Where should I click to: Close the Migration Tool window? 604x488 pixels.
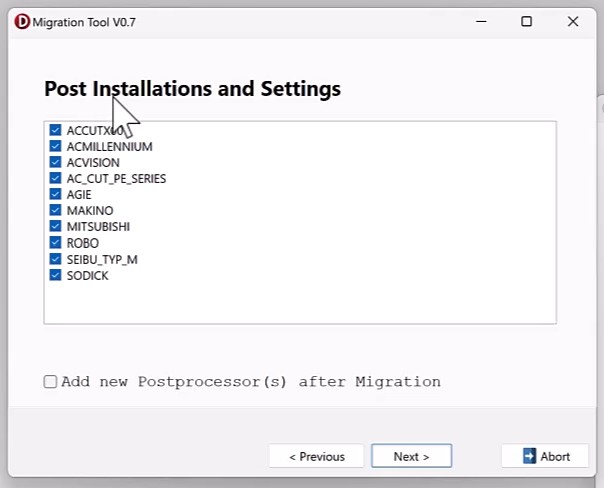click(573, 22)
